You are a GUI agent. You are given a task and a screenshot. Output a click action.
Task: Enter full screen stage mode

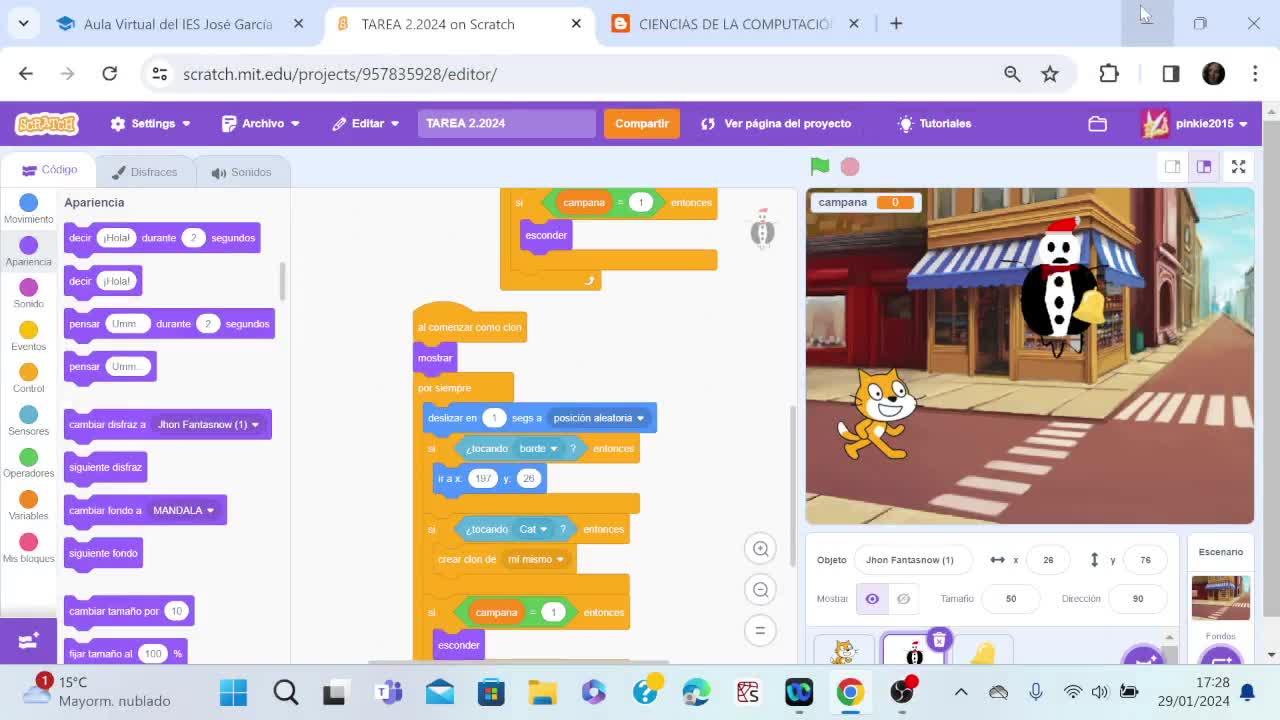pos(1238,167)
